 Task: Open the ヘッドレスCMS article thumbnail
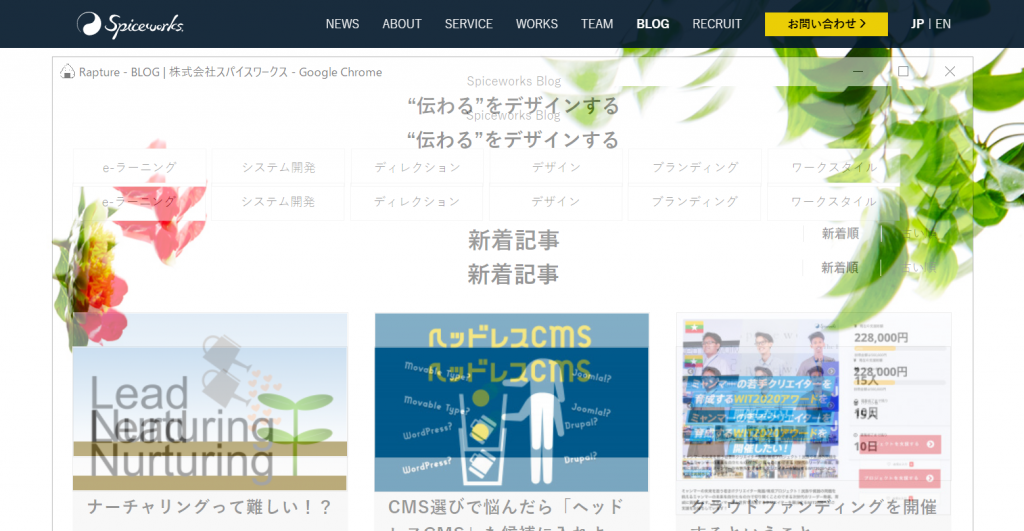click(x=511, y=402)
